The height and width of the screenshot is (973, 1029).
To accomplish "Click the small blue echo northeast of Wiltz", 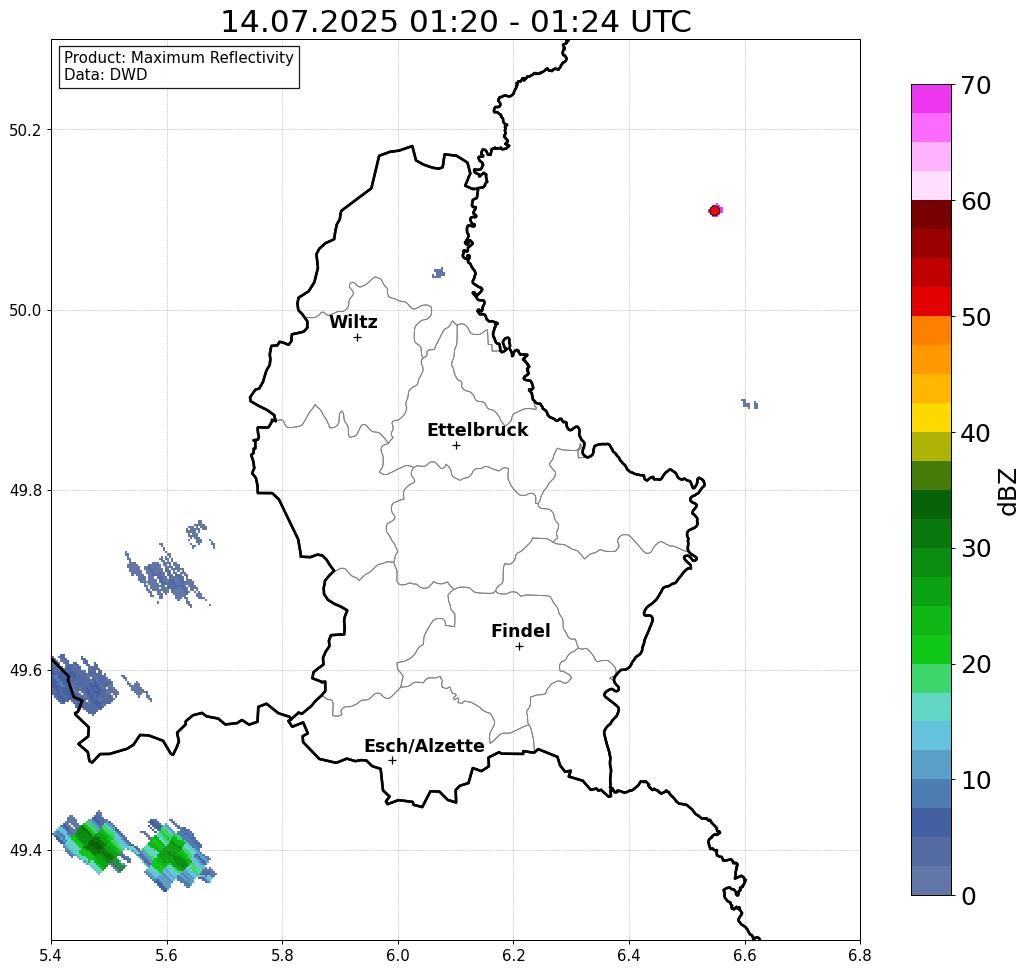I will click(x=438, y=272).
